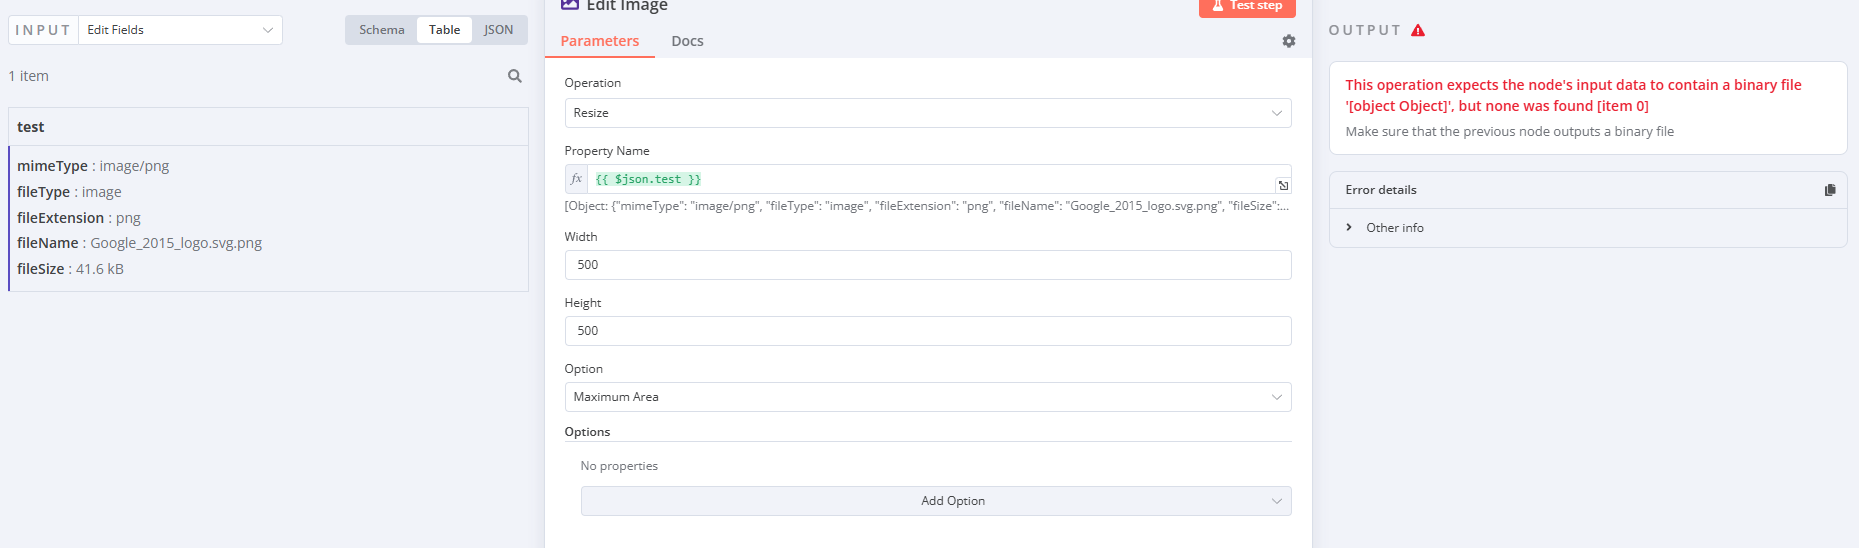Viewport: 1859px width, 548px height.
Task: Select the Parameters tab
Action: coord(600,41)
